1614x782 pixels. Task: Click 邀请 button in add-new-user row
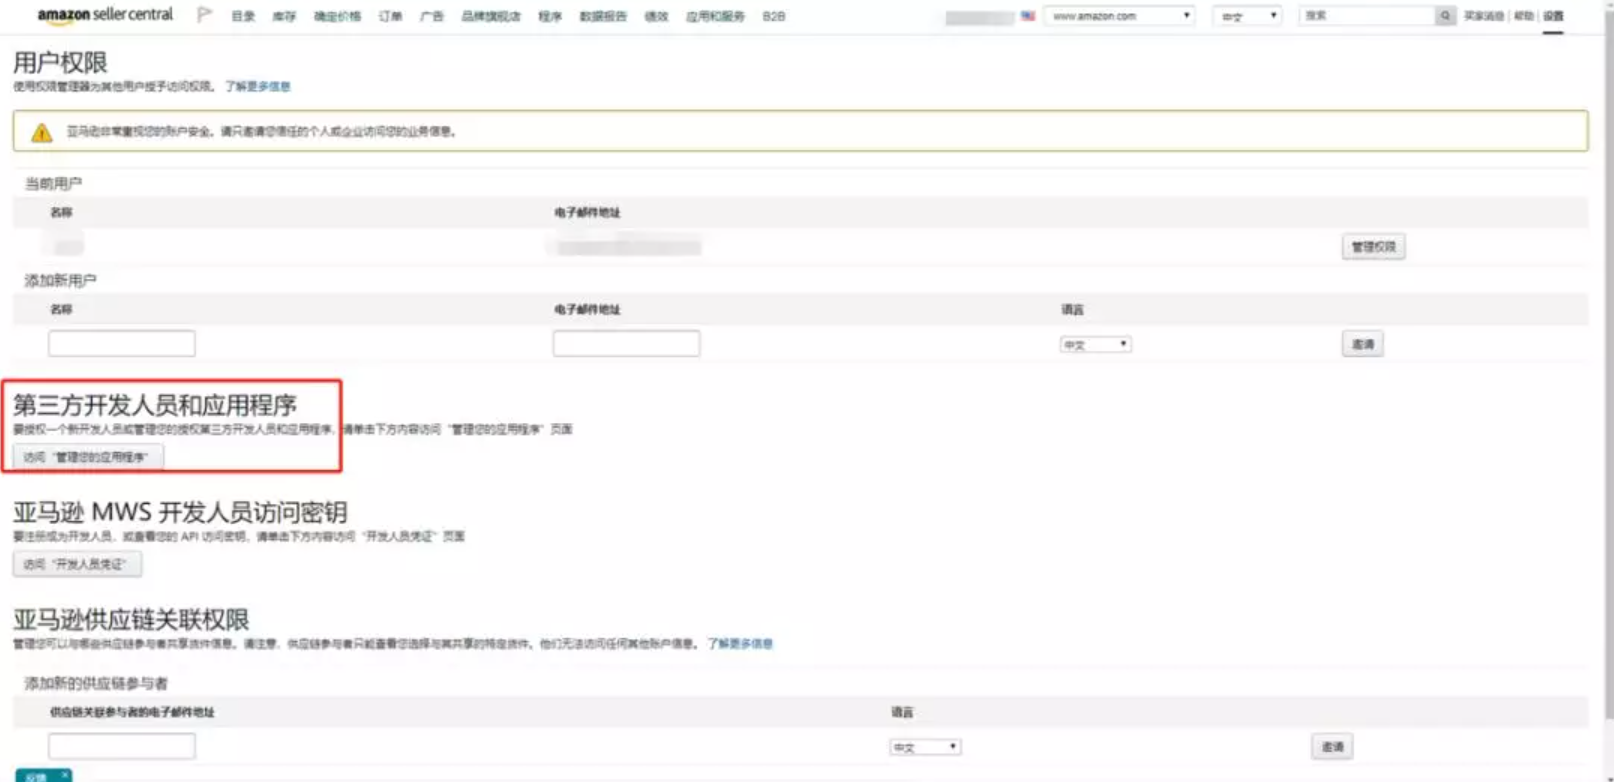(1362, 344)
